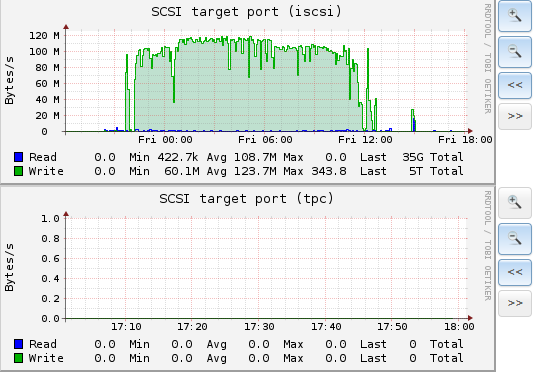Image resolution: width=539 pixels, height=390 pixels.
Task: Click 'Fri 00:00' axis label on iscsi graph
Action: pyautogui.click(x=165, y=140)
